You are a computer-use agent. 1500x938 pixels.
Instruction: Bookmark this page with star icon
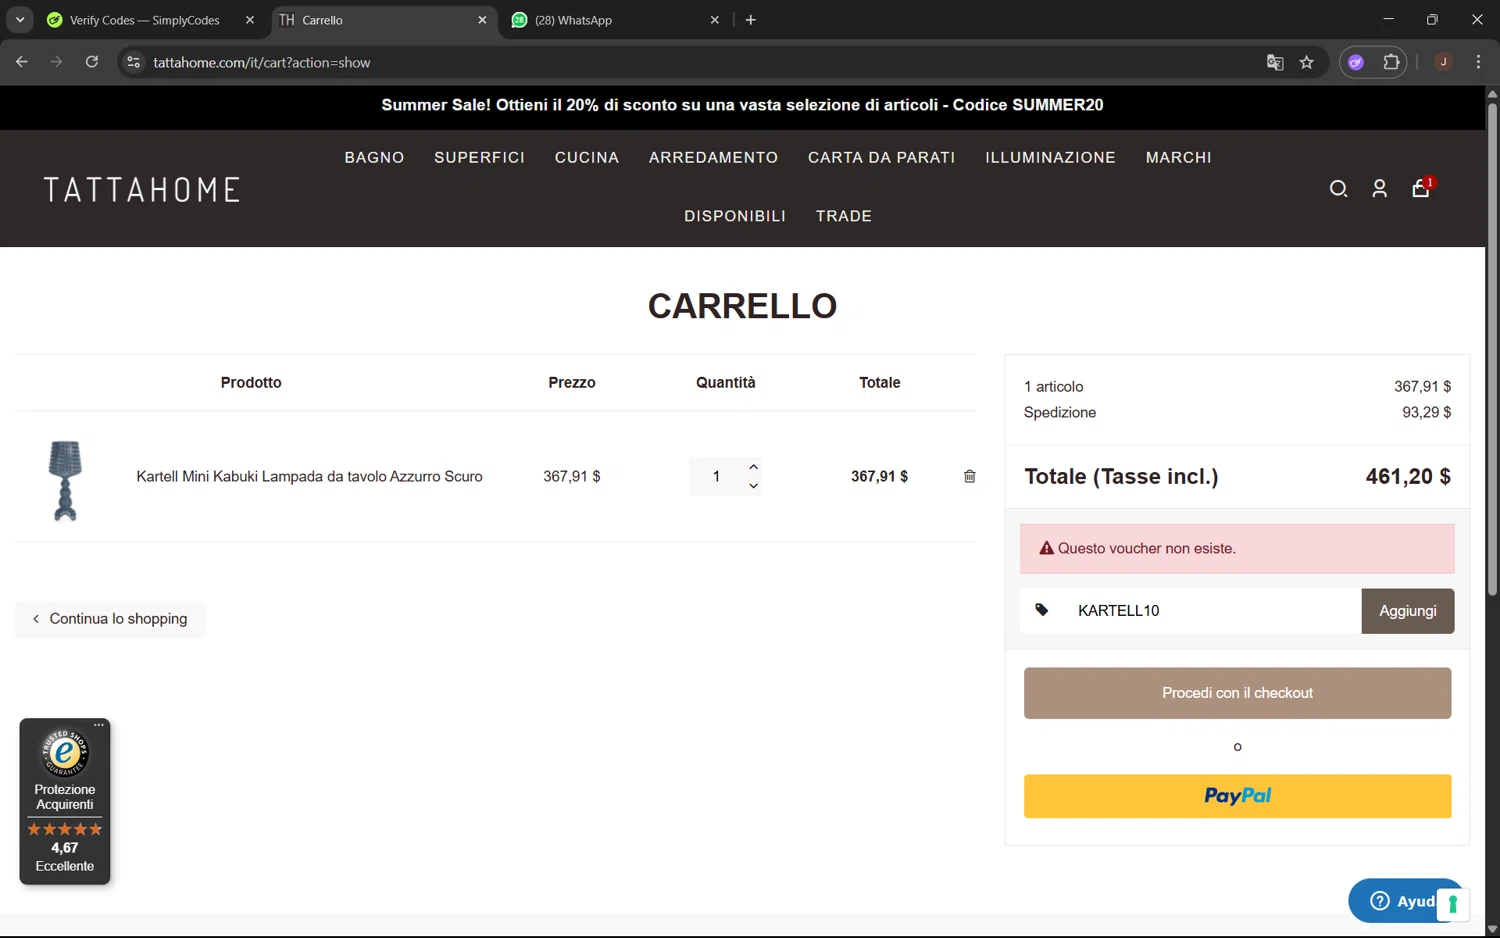[1307, 62]
